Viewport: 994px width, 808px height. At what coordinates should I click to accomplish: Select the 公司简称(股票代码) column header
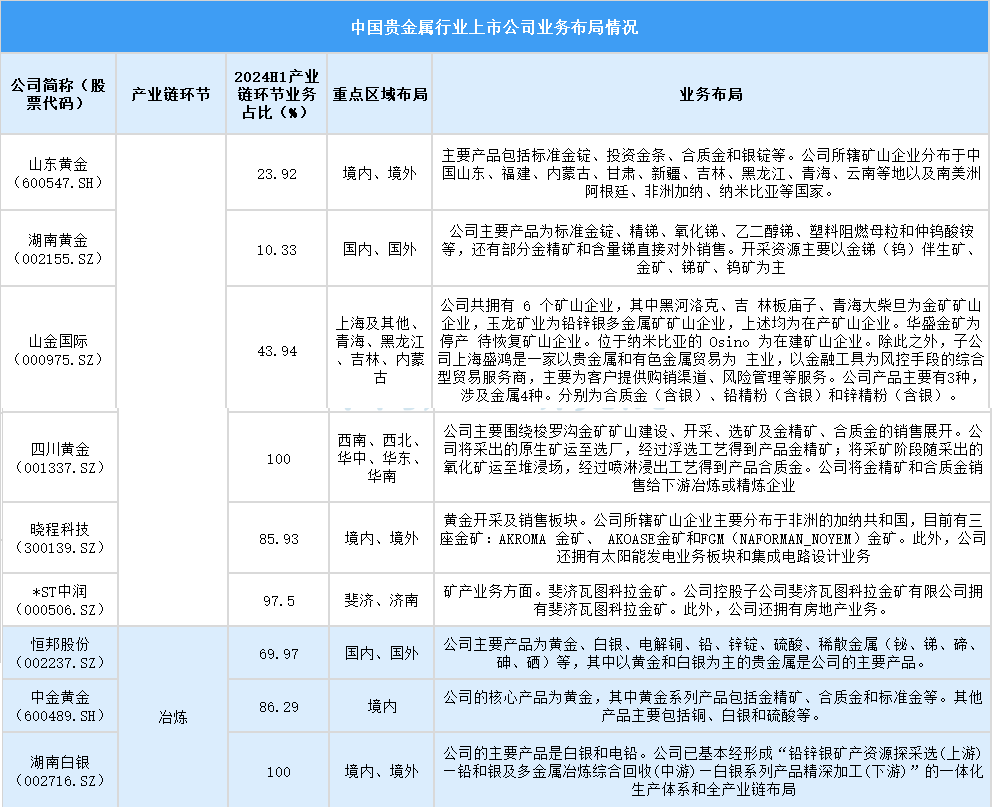(x=58, y=94)
